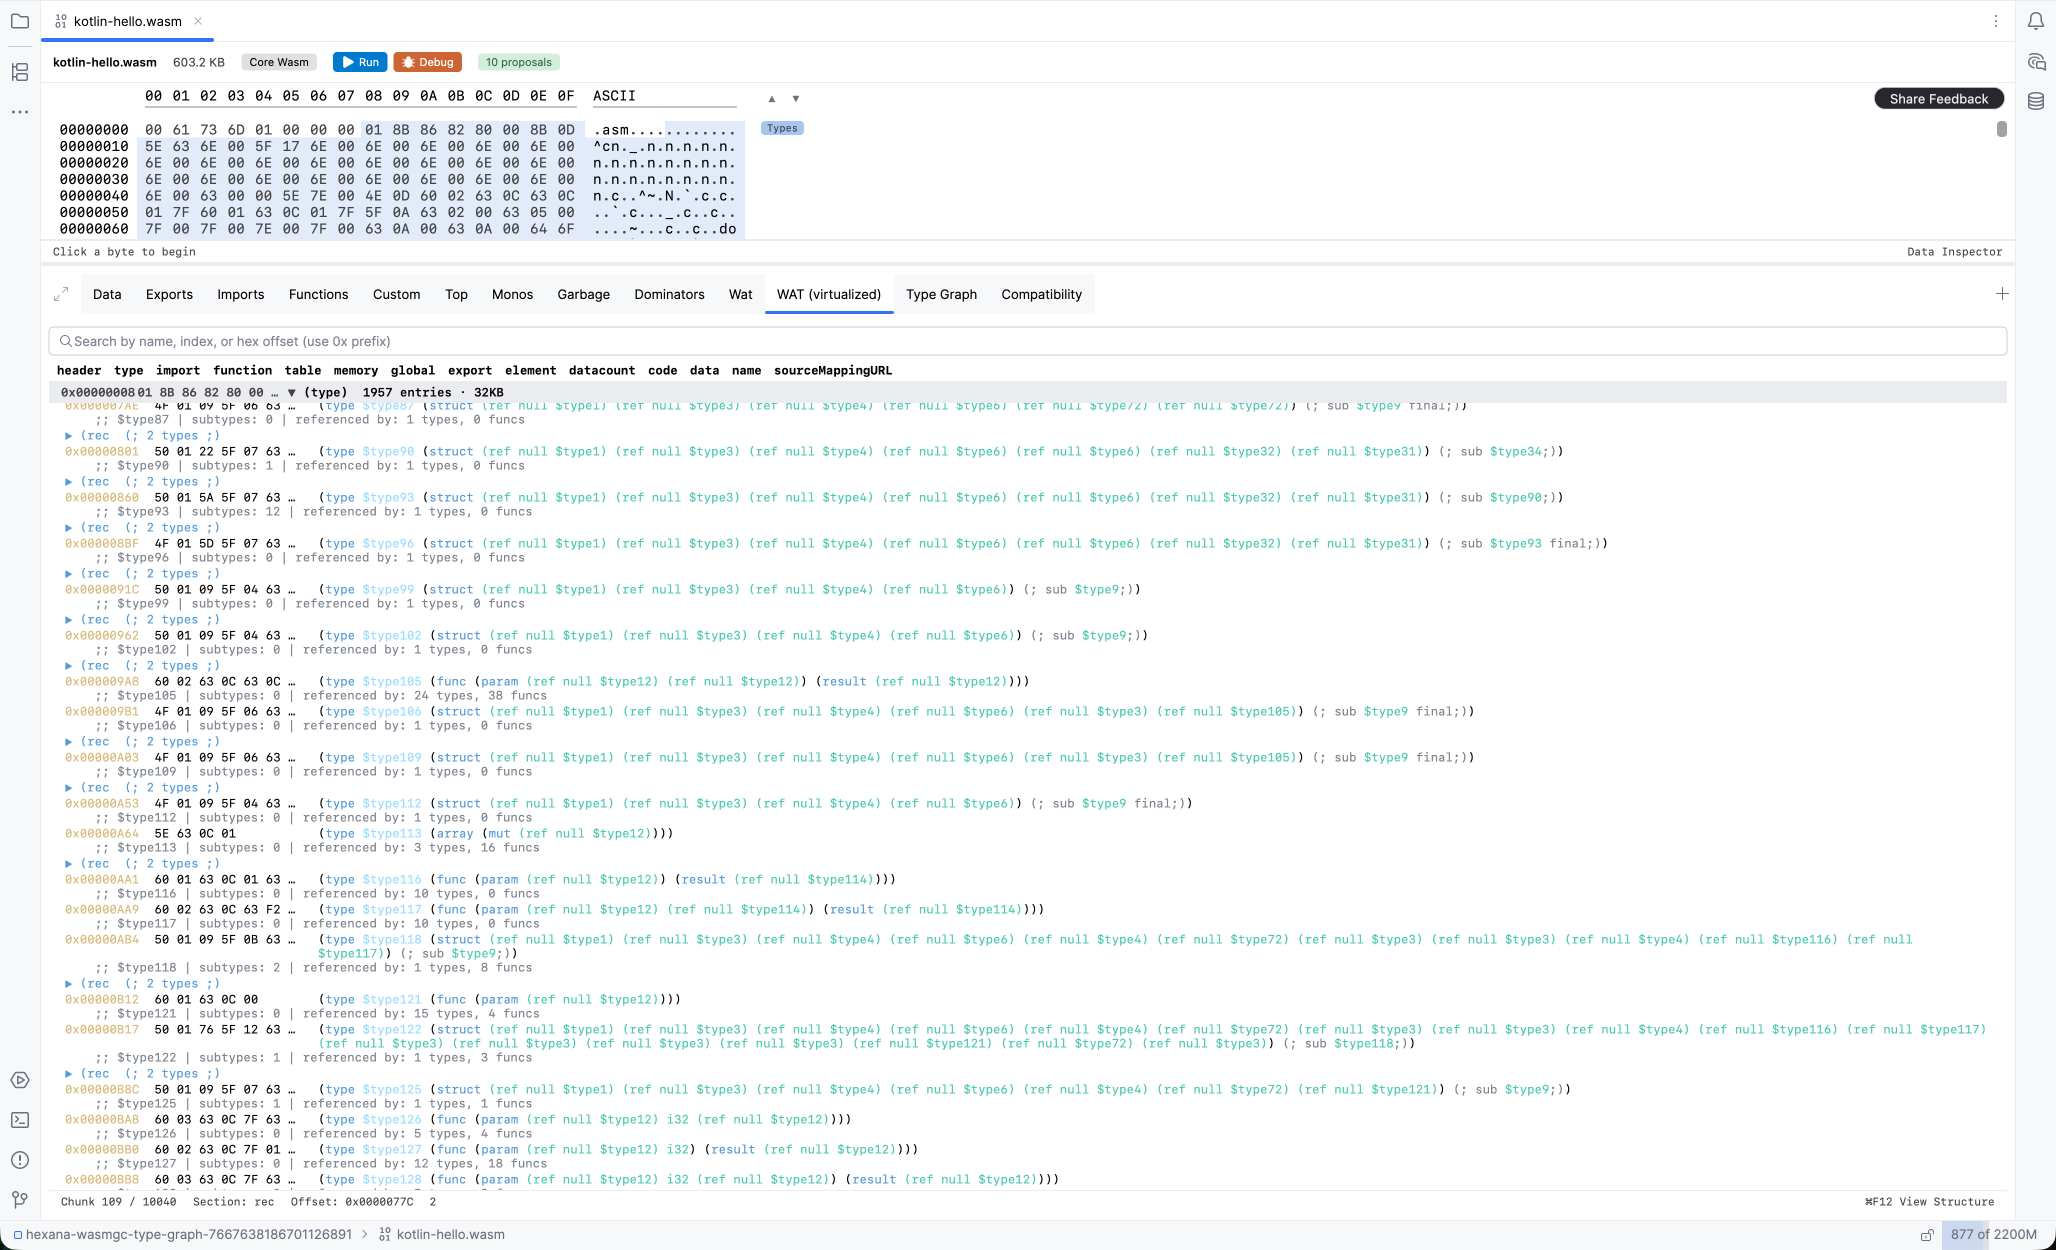Open the Terminal tool window icon

pos(20,1120)
